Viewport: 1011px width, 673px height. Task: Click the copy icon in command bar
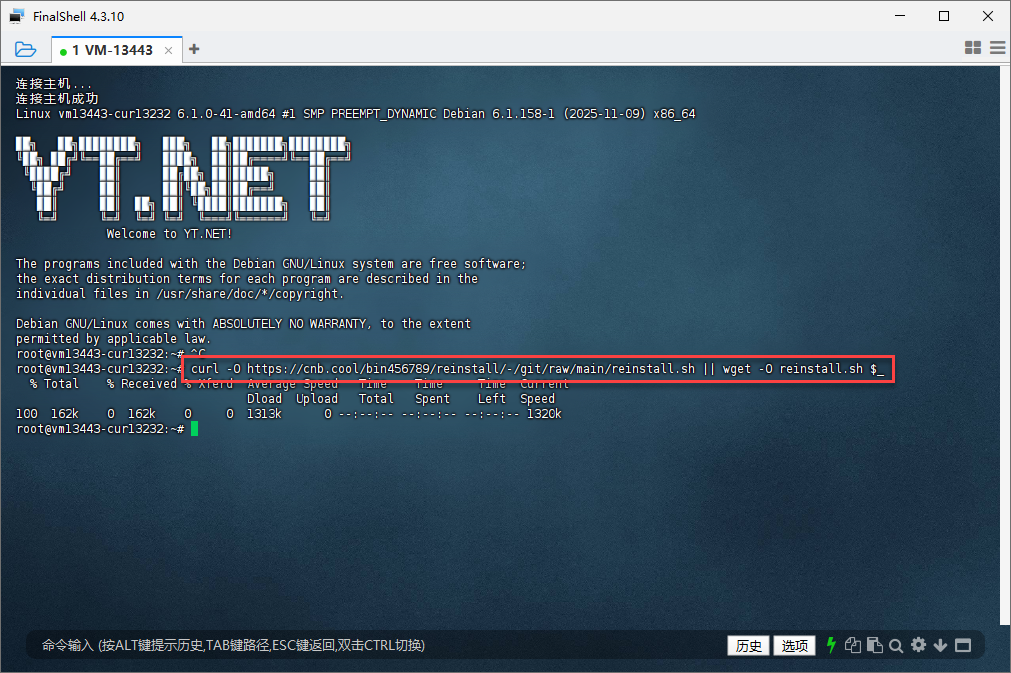pyautogui.click(x=852, y=645)
